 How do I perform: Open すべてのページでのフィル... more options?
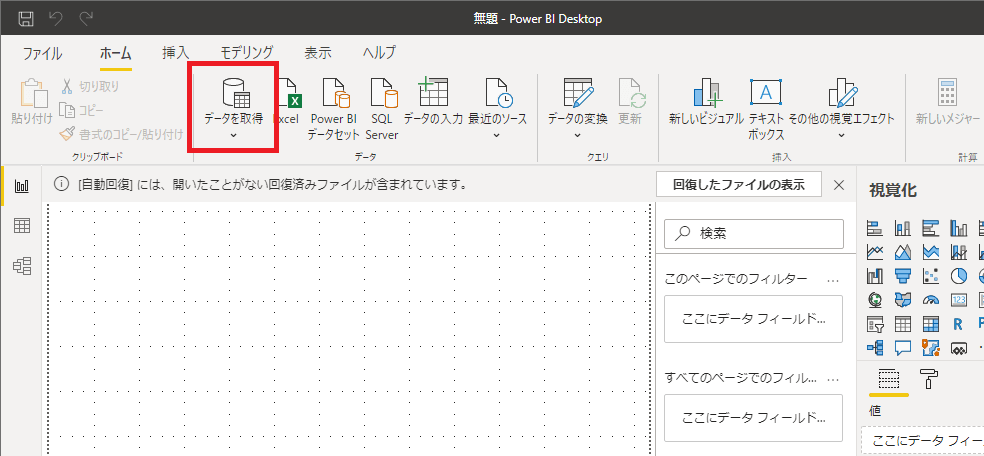(x=833, y=379)
